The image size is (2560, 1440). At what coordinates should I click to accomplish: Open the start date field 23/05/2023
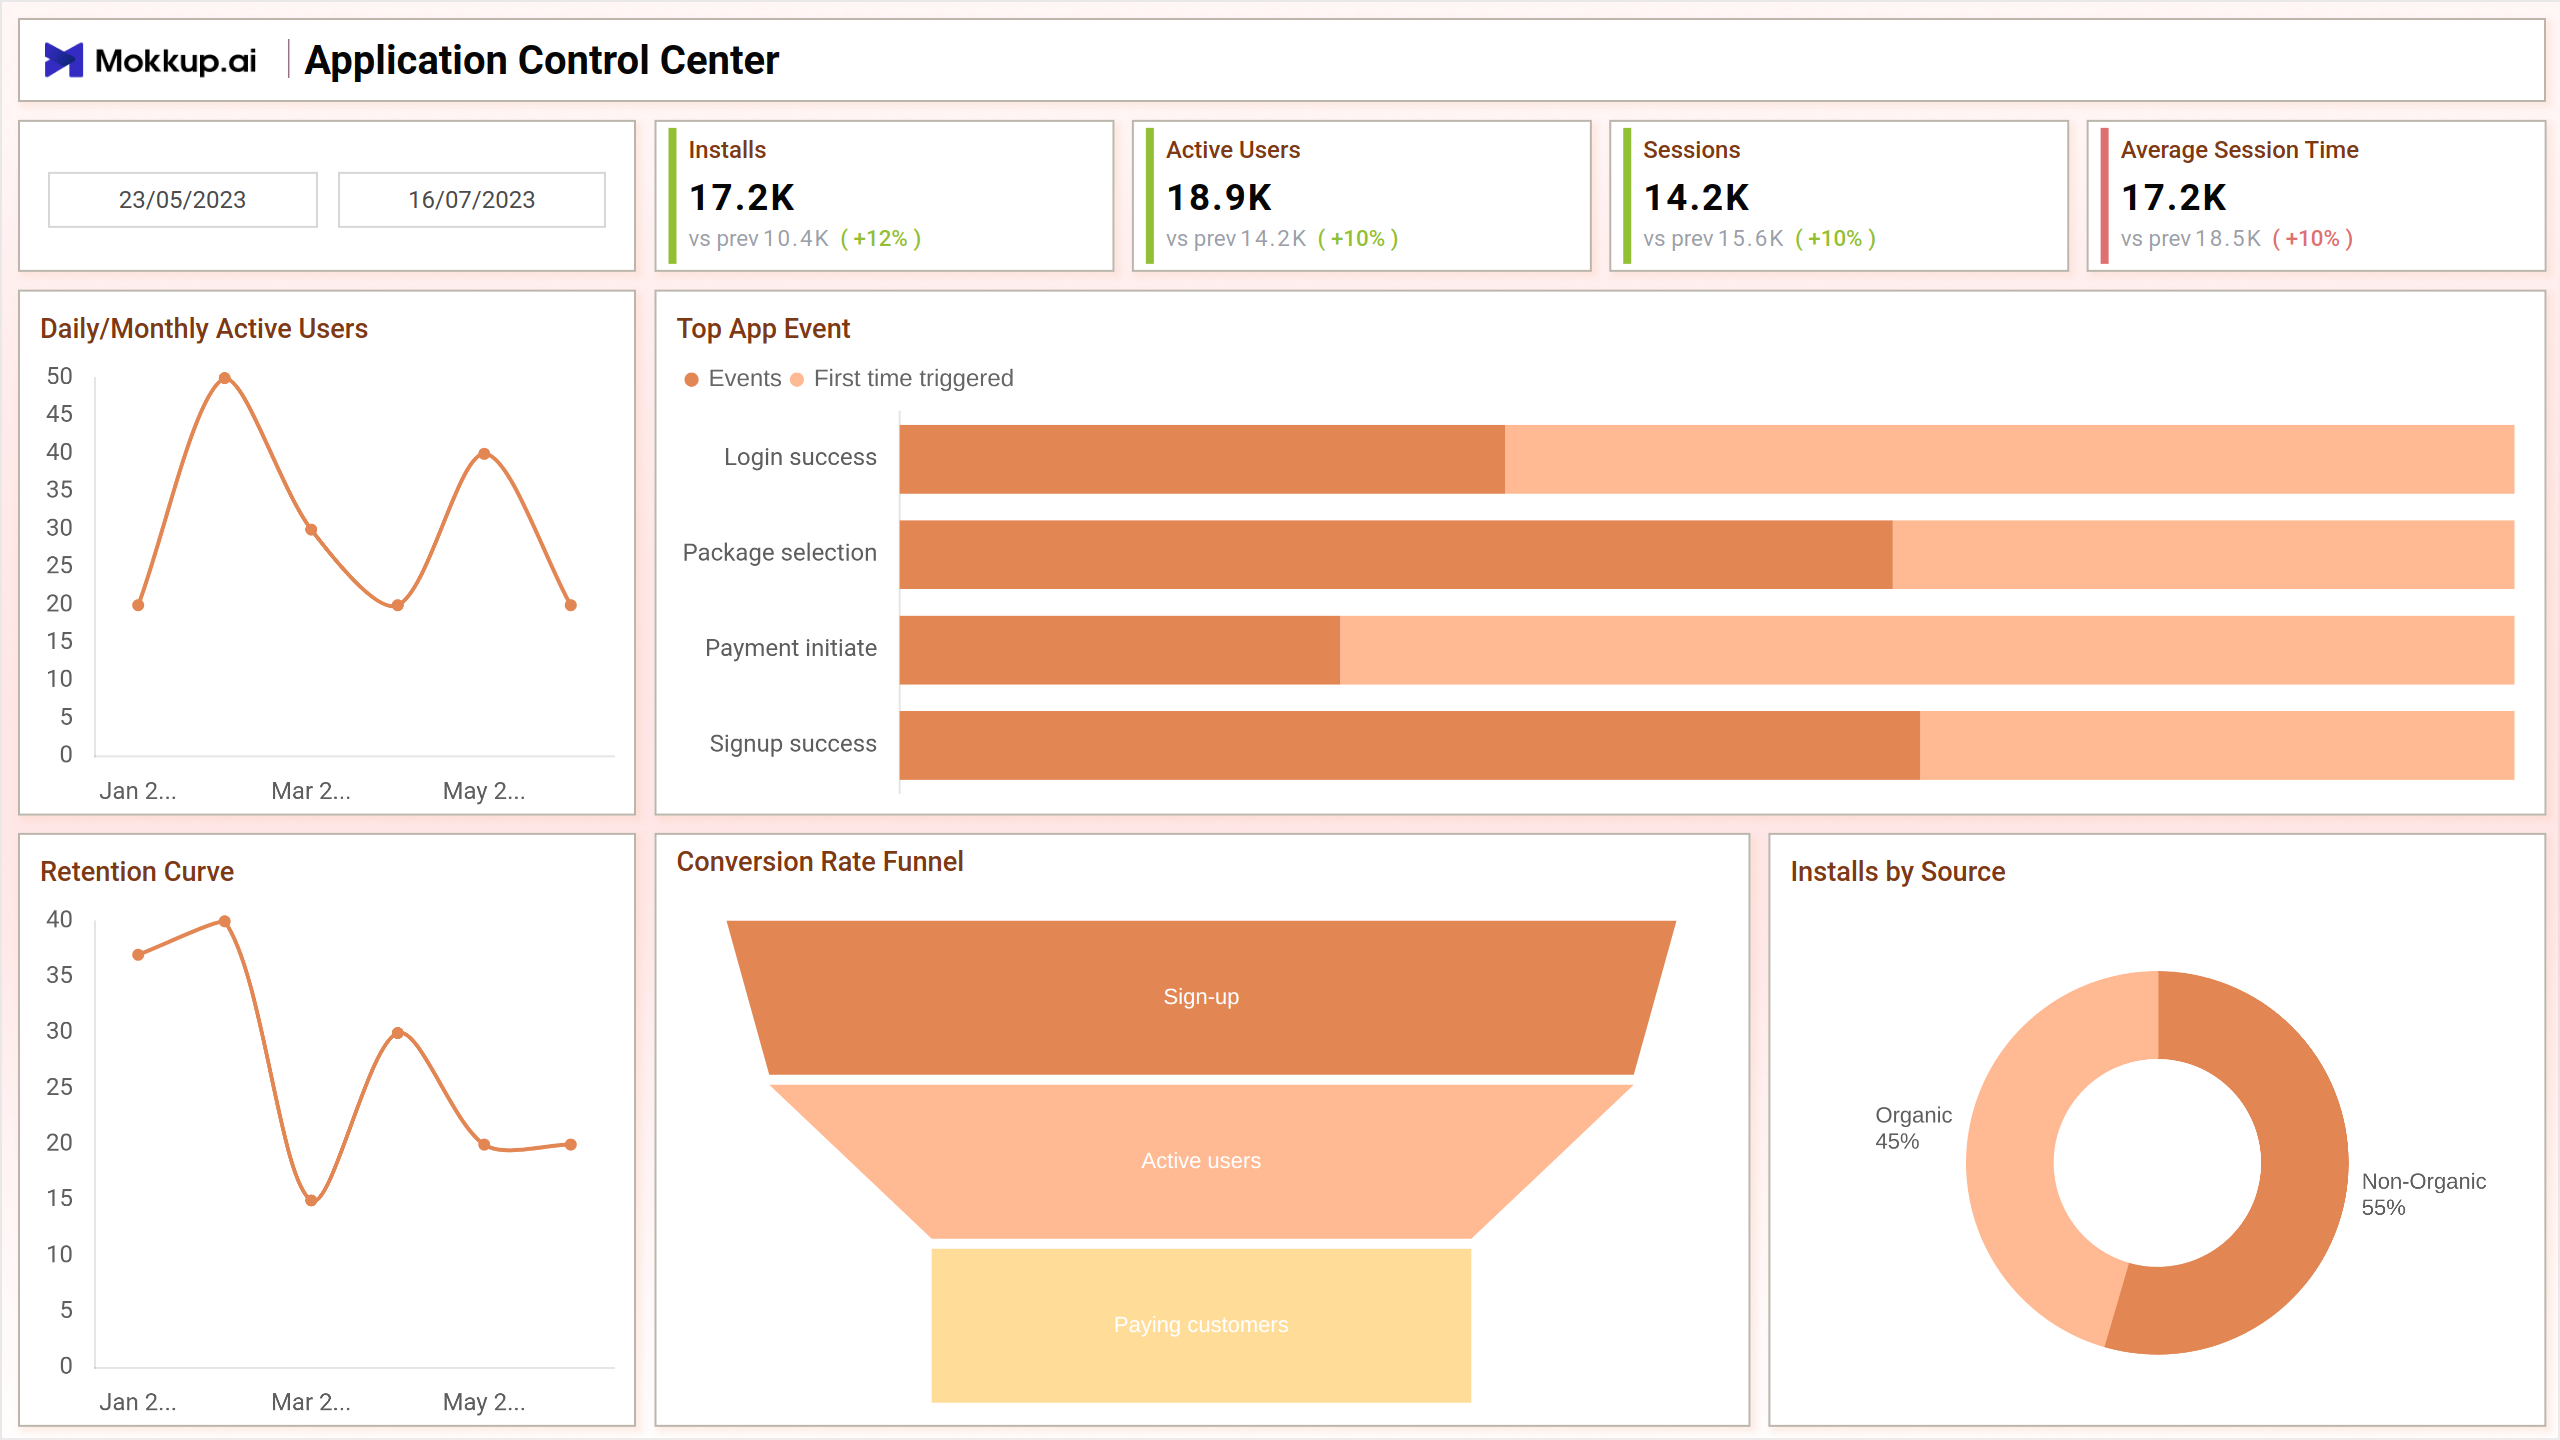pos(183,200)
